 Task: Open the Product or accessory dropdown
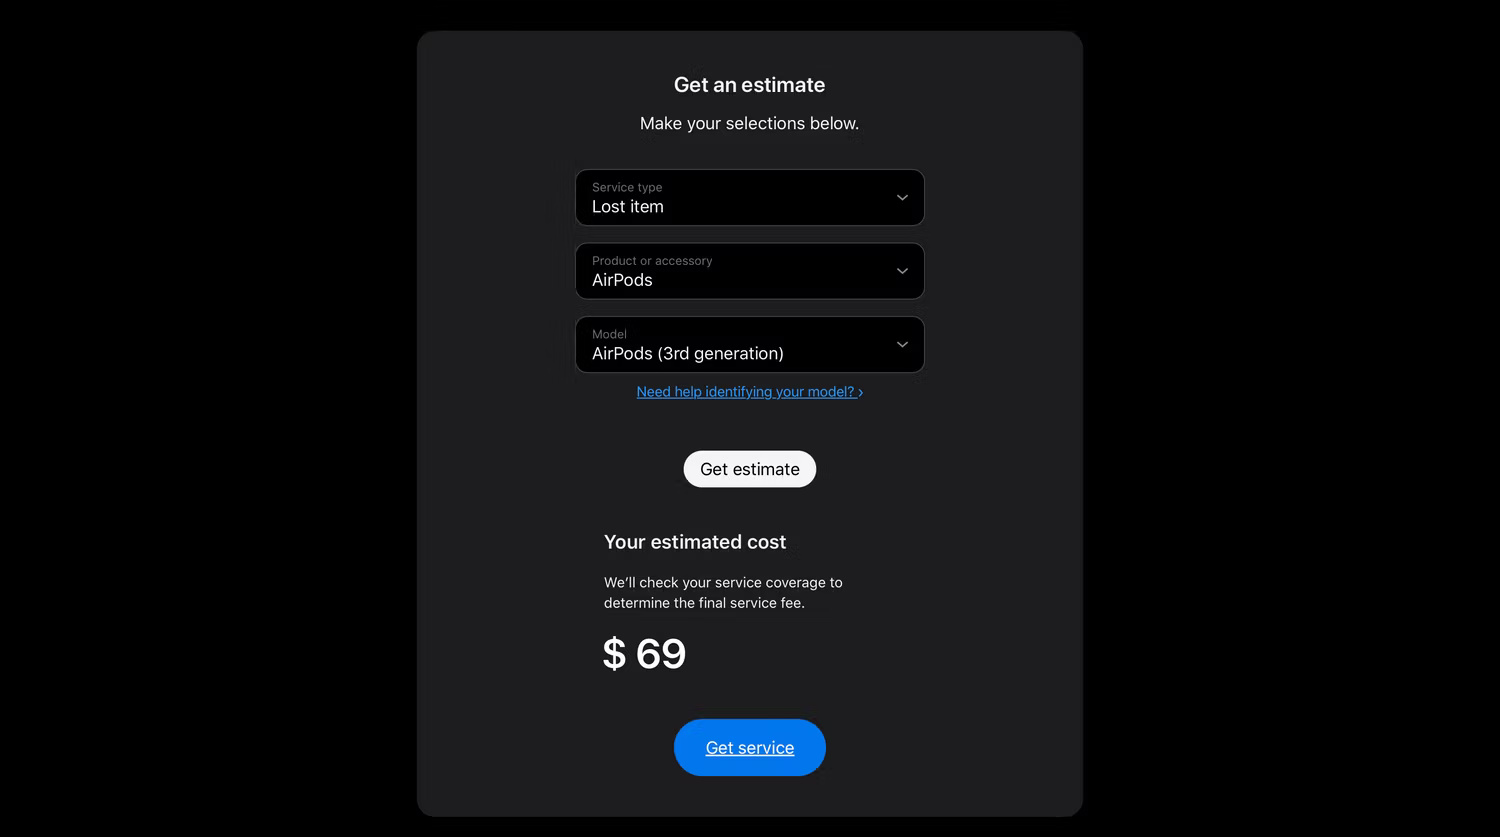tap(749, 271)
